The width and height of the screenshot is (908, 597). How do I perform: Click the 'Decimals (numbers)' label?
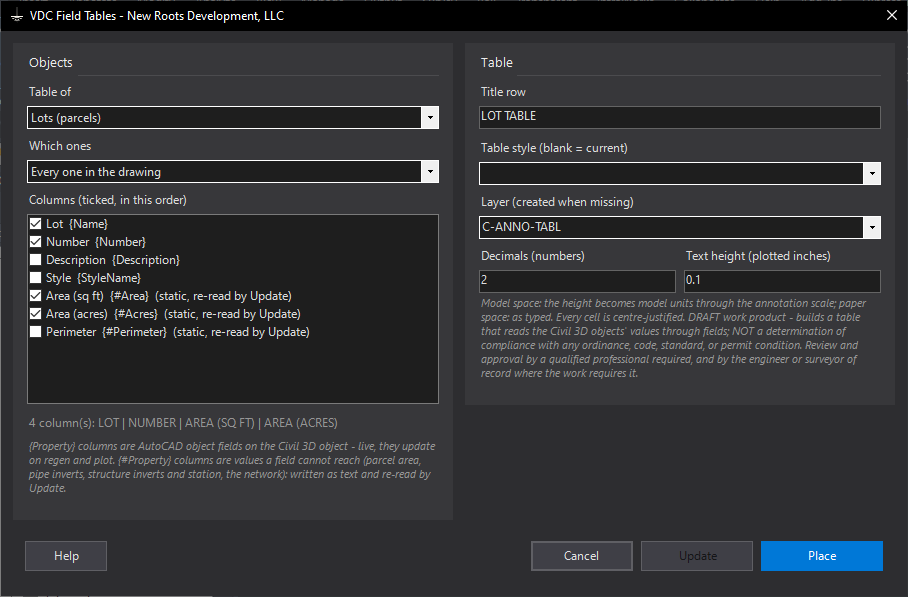pos(533,256)
